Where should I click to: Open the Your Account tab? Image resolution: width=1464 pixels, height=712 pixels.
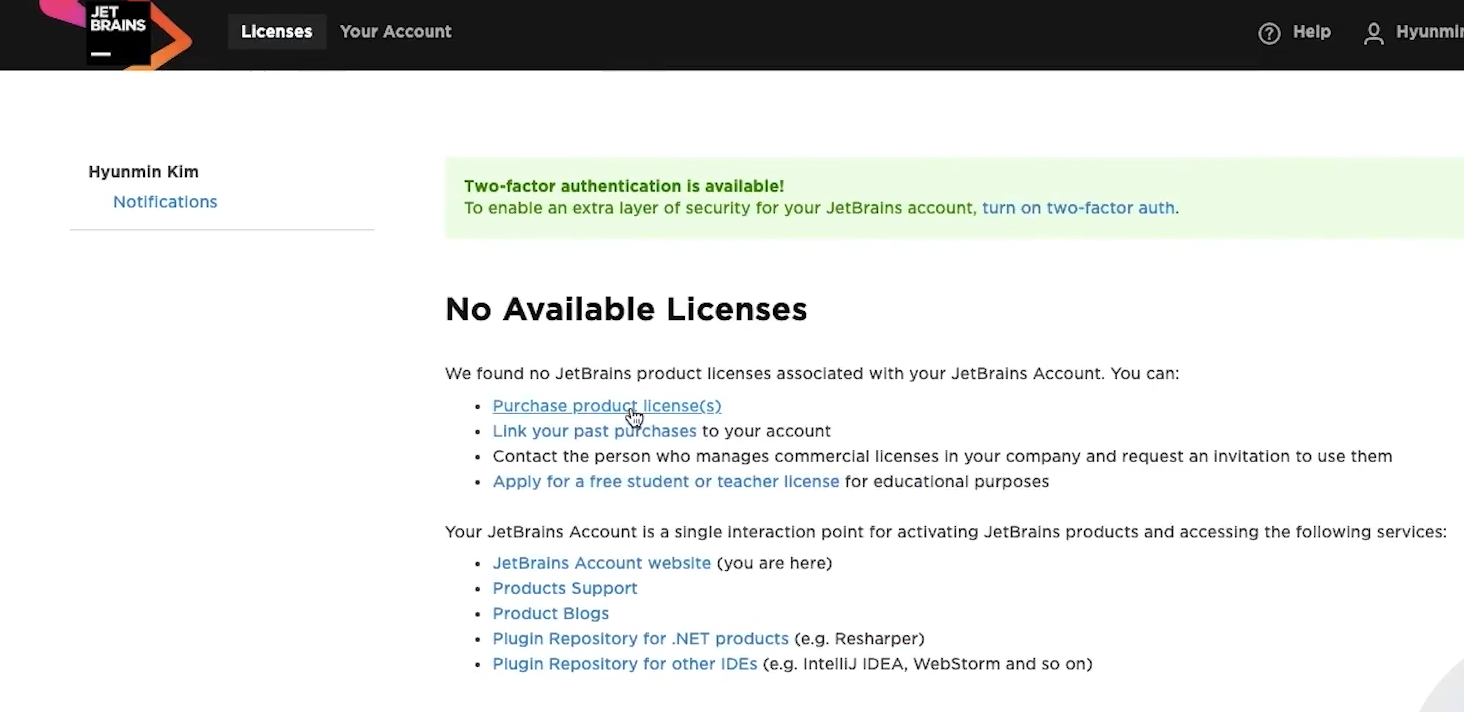(396, 32)
